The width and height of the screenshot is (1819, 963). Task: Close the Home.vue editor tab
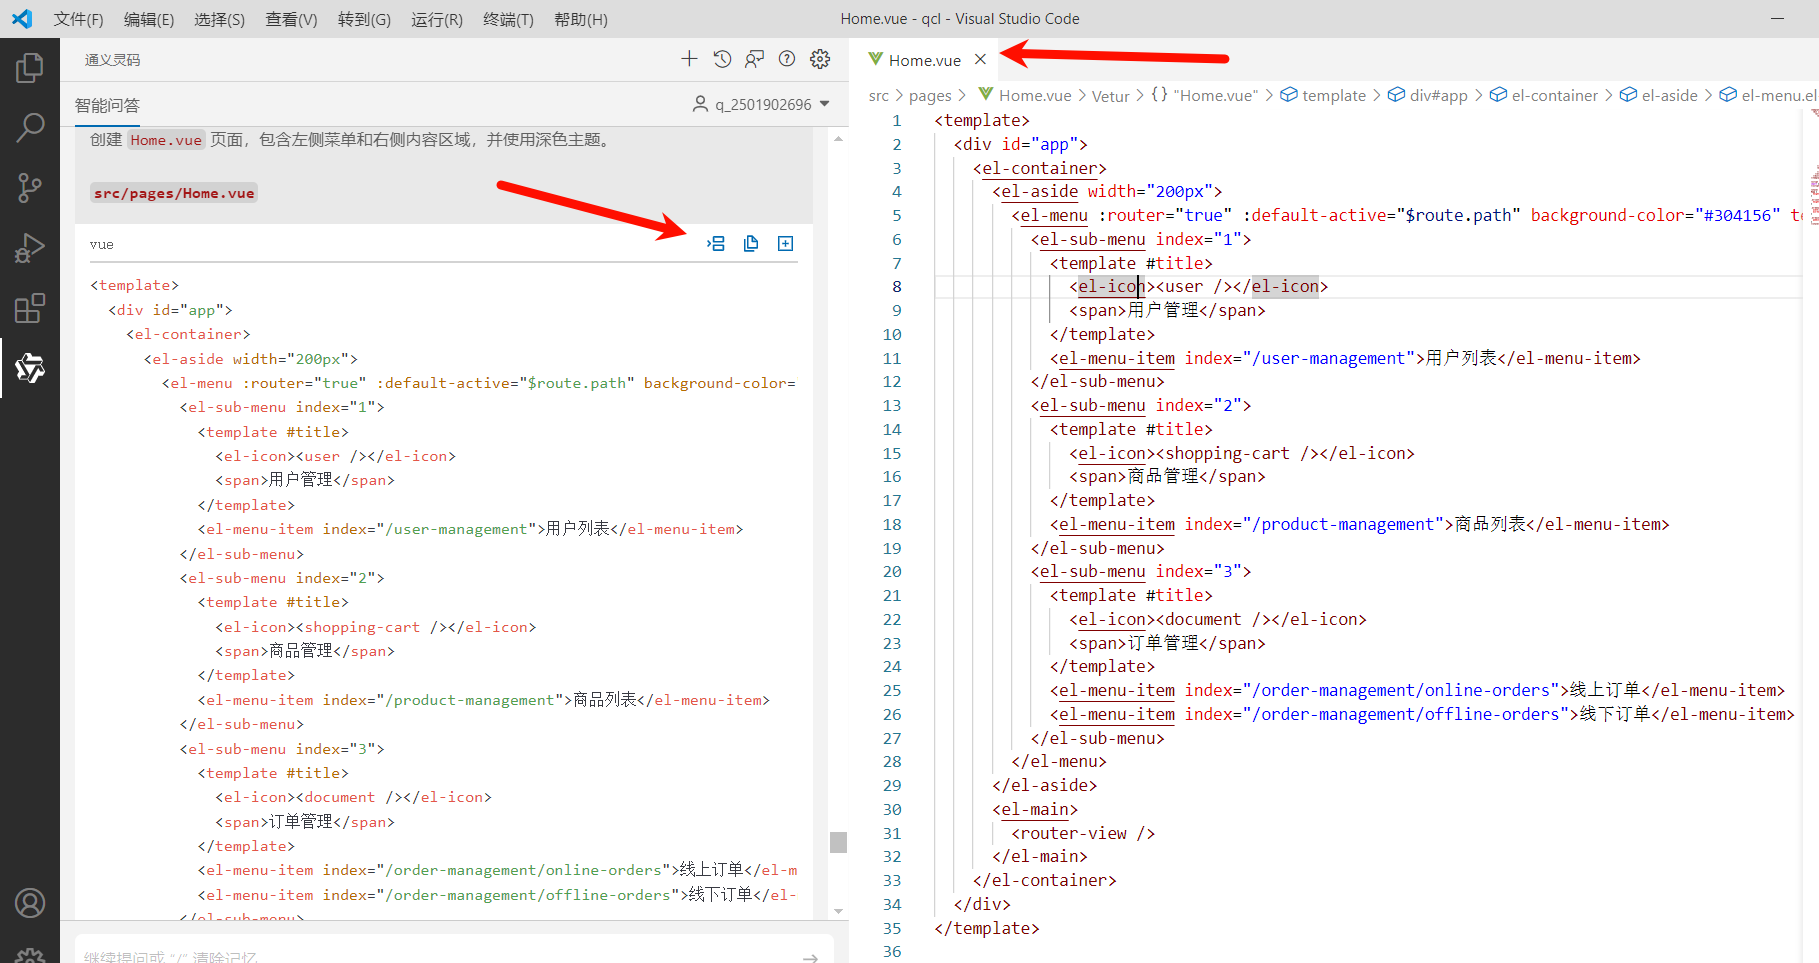coord(980,59)
